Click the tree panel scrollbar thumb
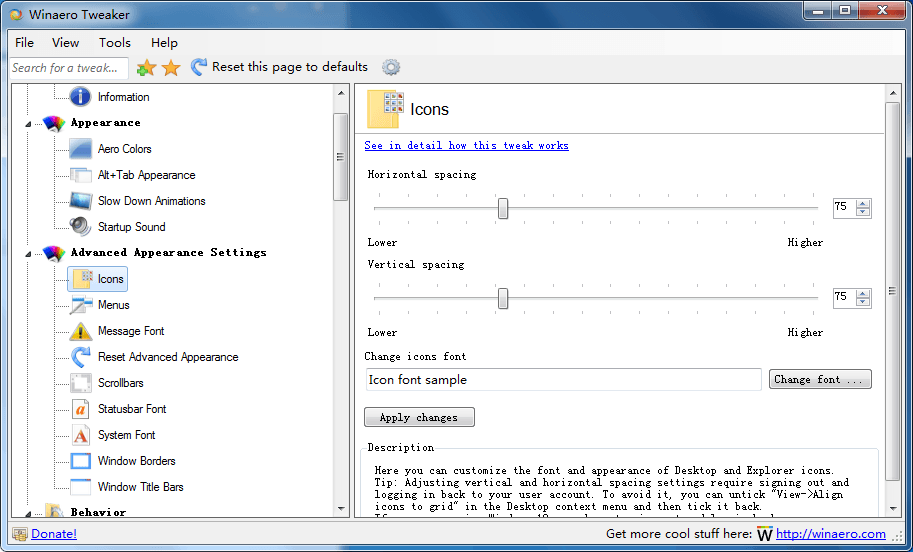913x552 pixels. pyautogui.click(x=341, y=157)
